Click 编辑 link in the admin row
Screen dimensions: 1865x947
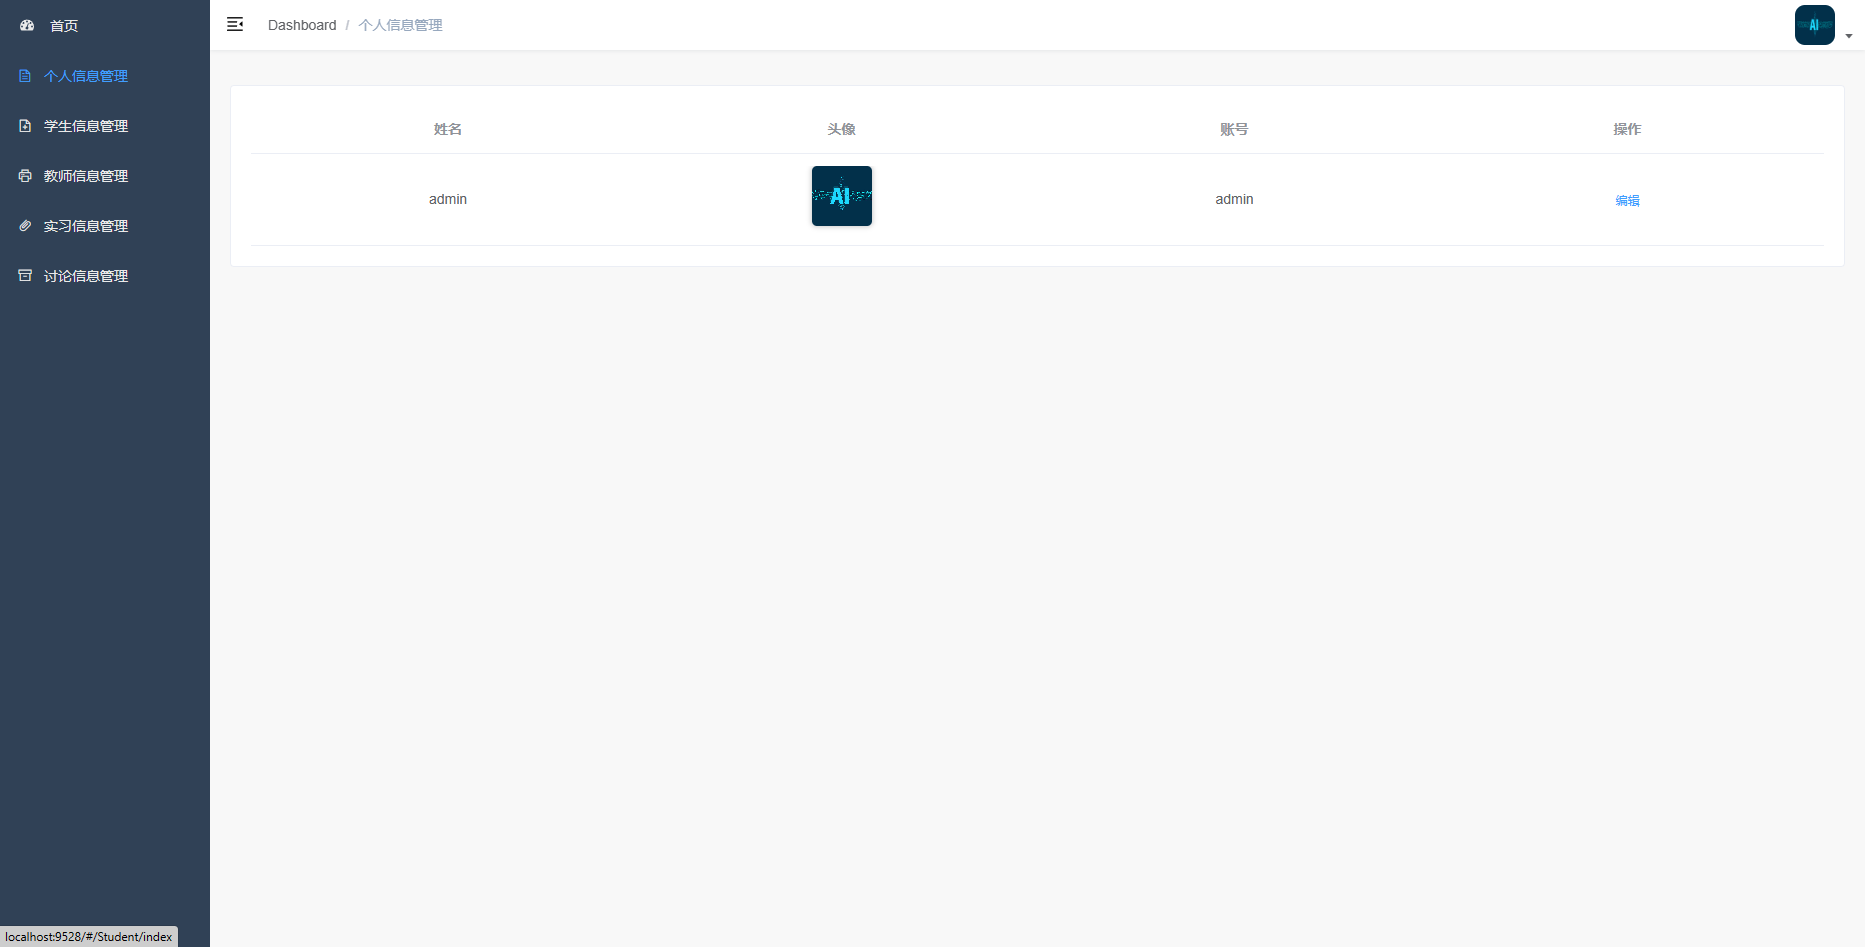click(x=1627, y=200)
